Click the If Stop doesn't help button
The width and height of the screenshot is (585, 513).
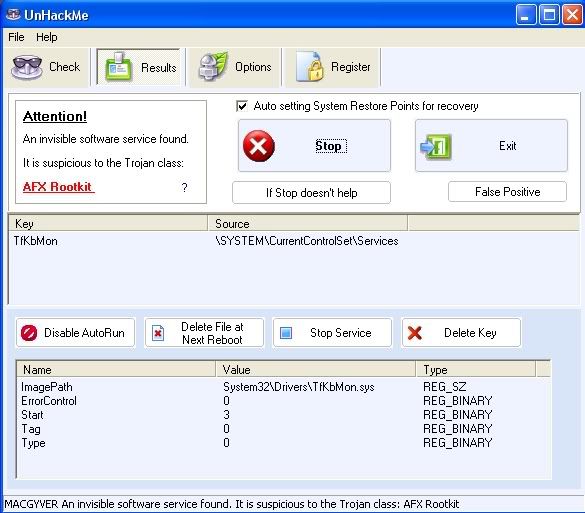tap(312, 193)
